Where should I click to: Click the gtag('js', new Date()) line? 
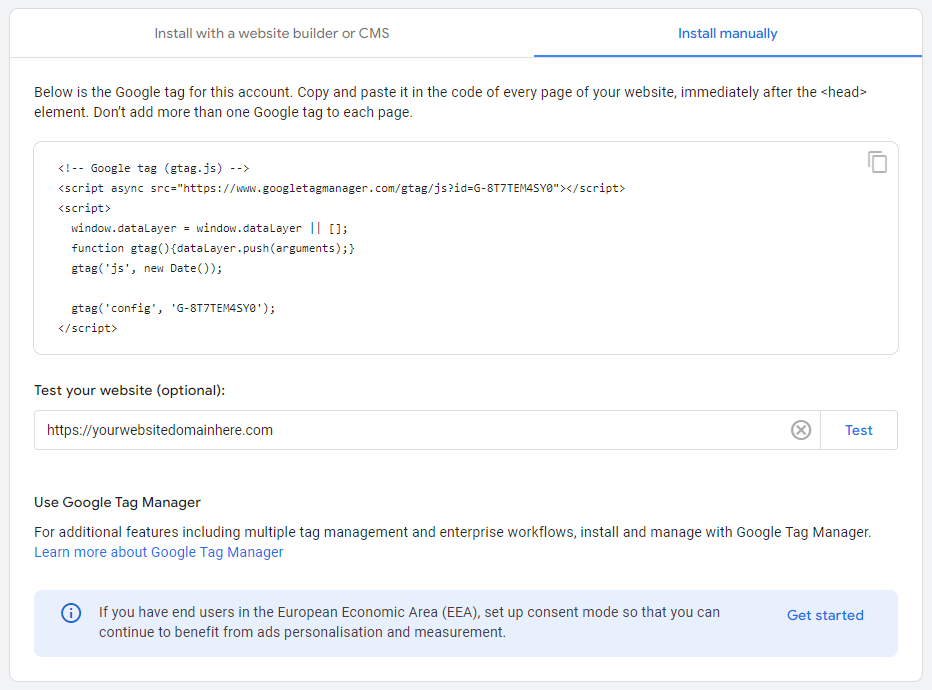(146, 268)
